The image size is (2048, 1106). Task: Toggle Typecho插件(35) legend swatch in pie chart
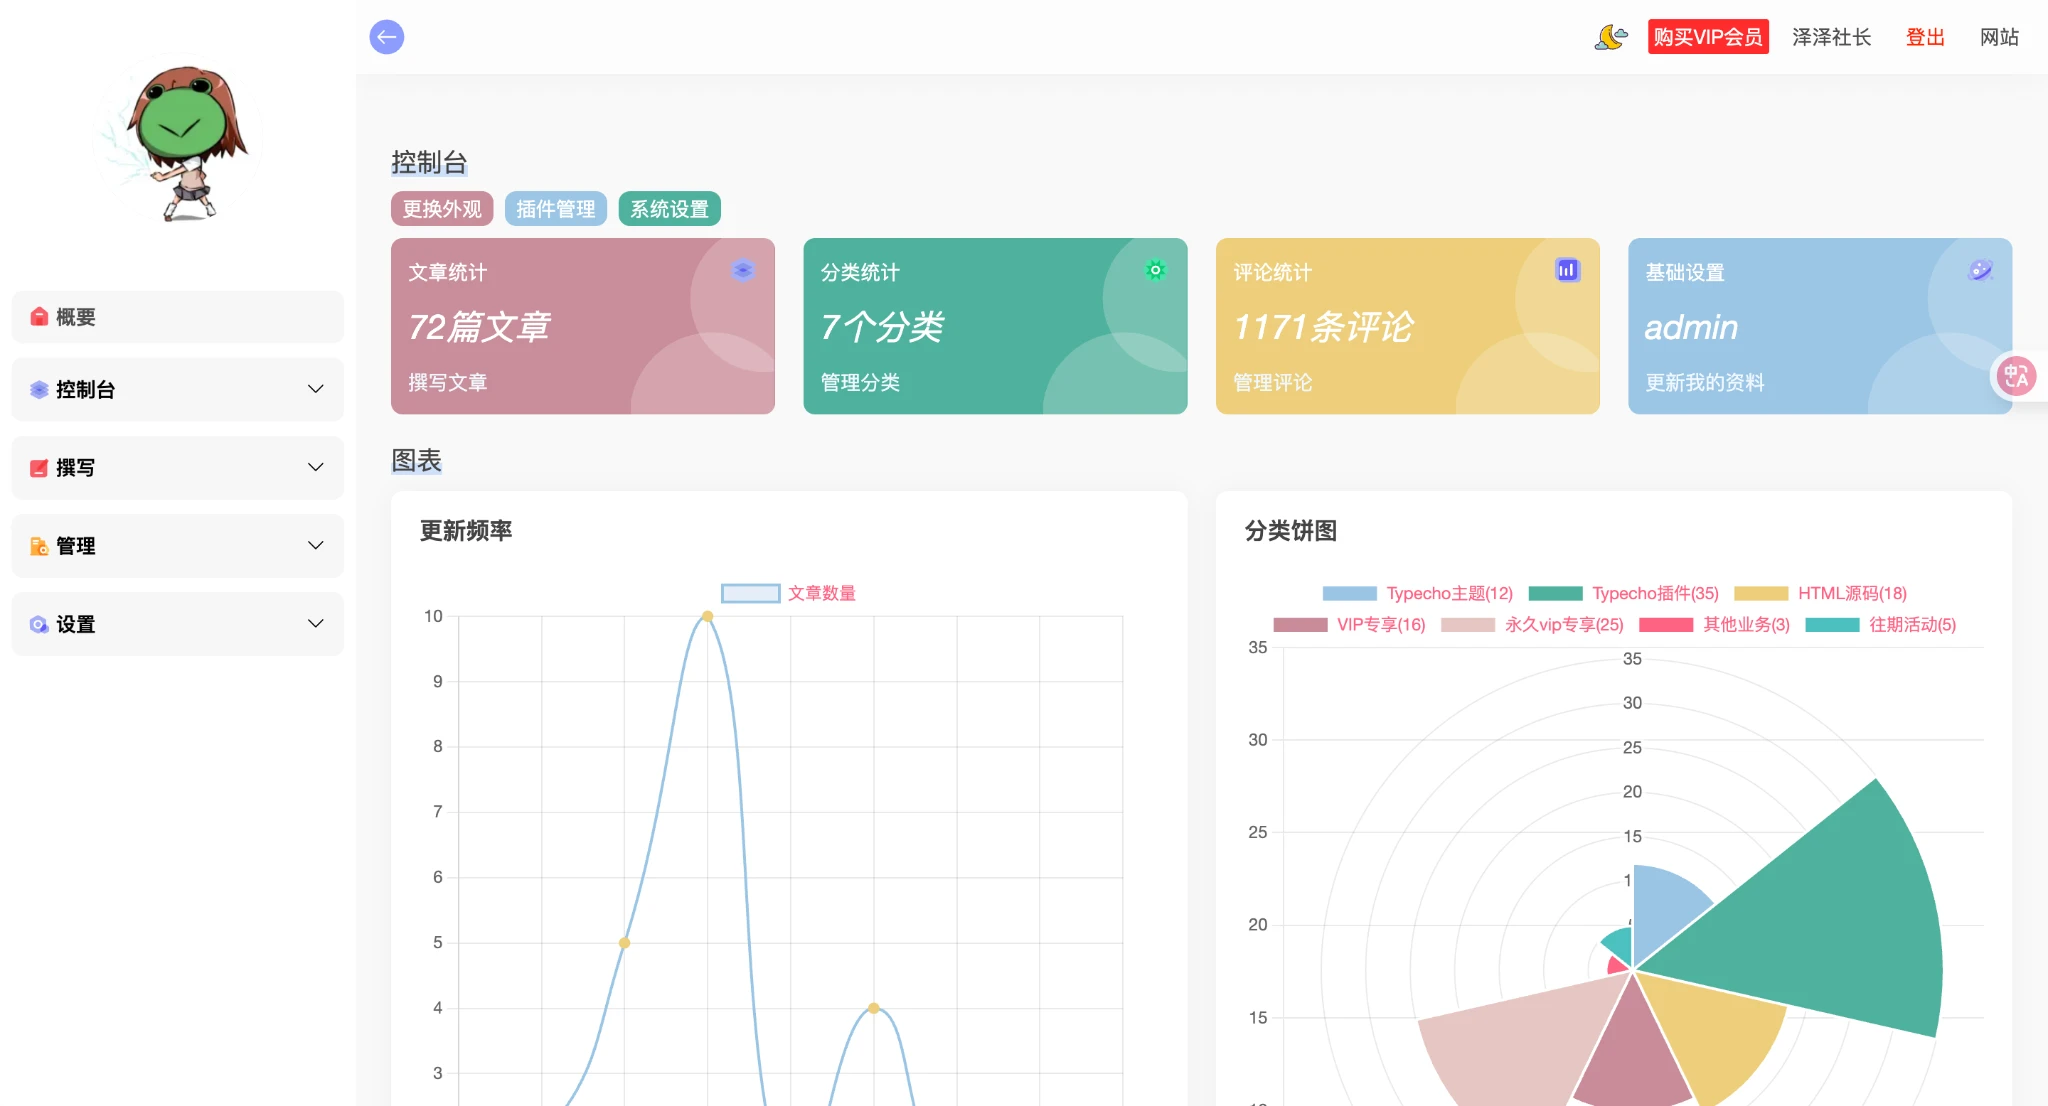point(1556,593)
